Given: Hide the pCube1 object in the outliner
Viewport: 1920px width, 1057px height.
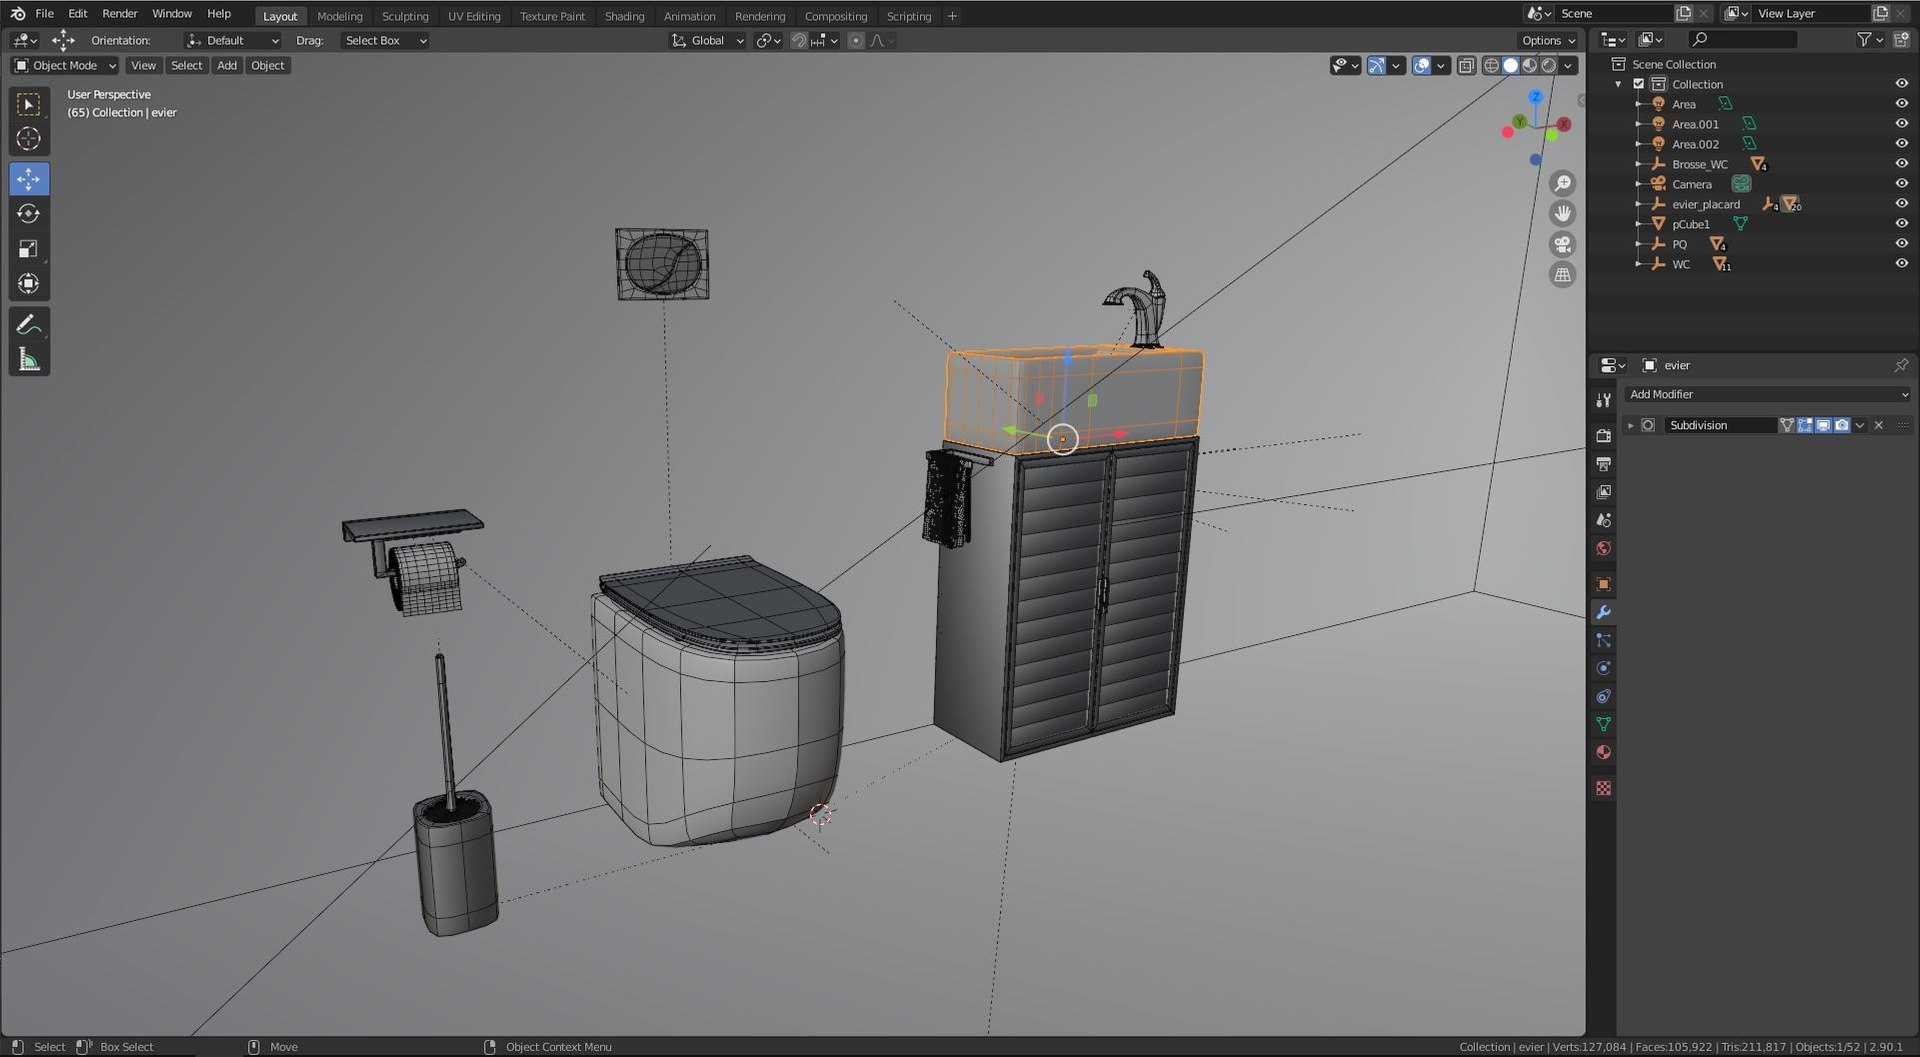Looking at the screenshot, I should pyautogui.click(x=1901, y=224).
